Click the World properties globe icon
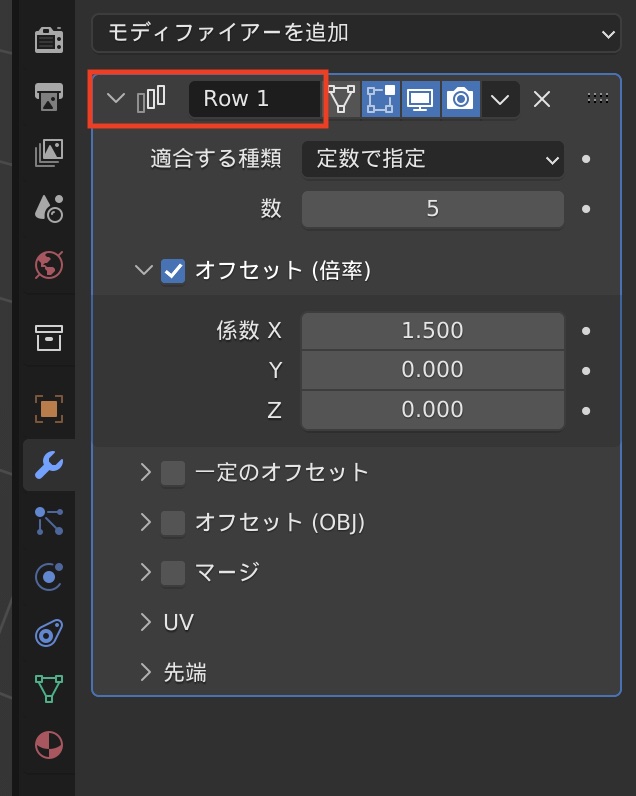Viewport: 636px width, 796px height. [x=48, y=264]
